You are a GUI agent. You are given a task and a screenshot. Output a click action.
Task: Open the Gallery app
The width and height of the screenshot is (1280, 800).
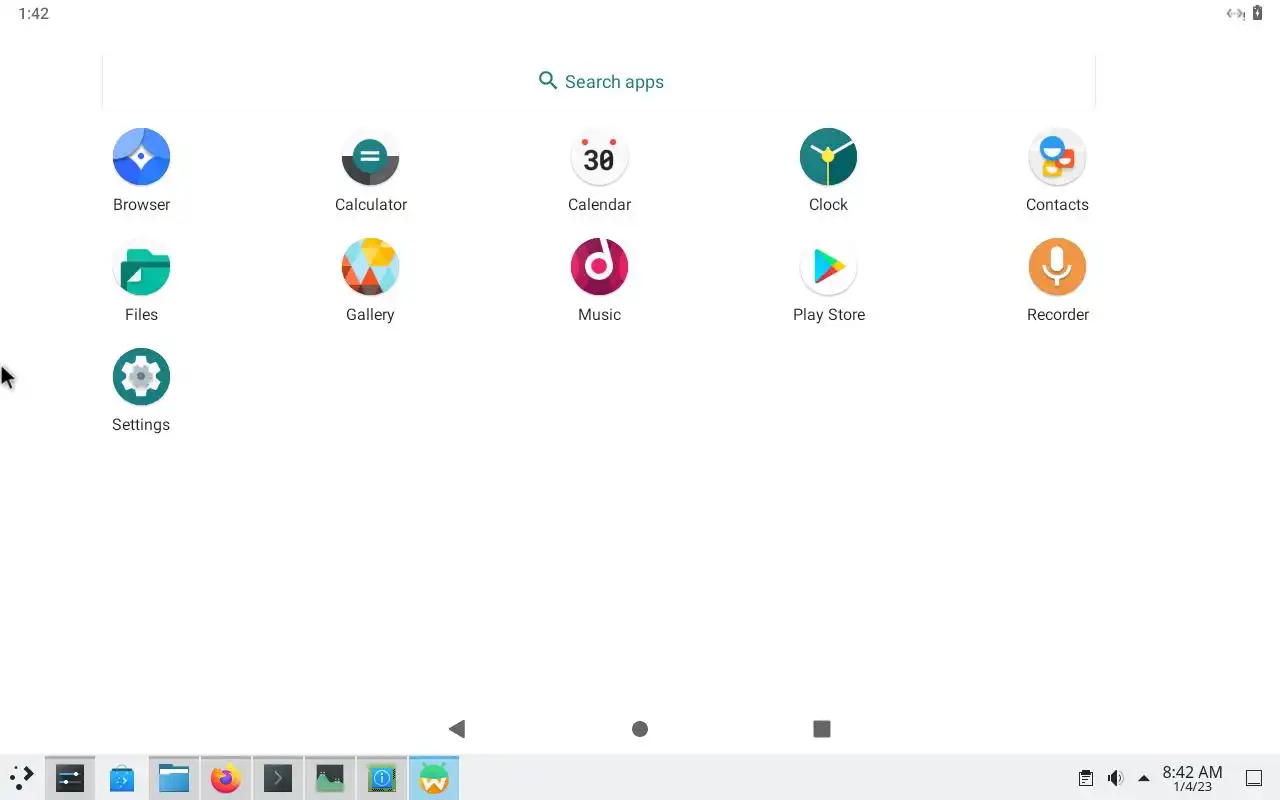click(370, 267)
